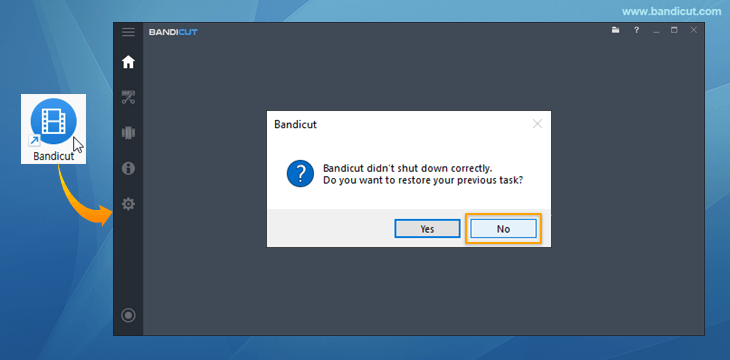This screenshot has height=360, width=730.
Task: Click 'Do you want to restore your previous task?'
Action: pyautogui.click(x=423, y=180)
